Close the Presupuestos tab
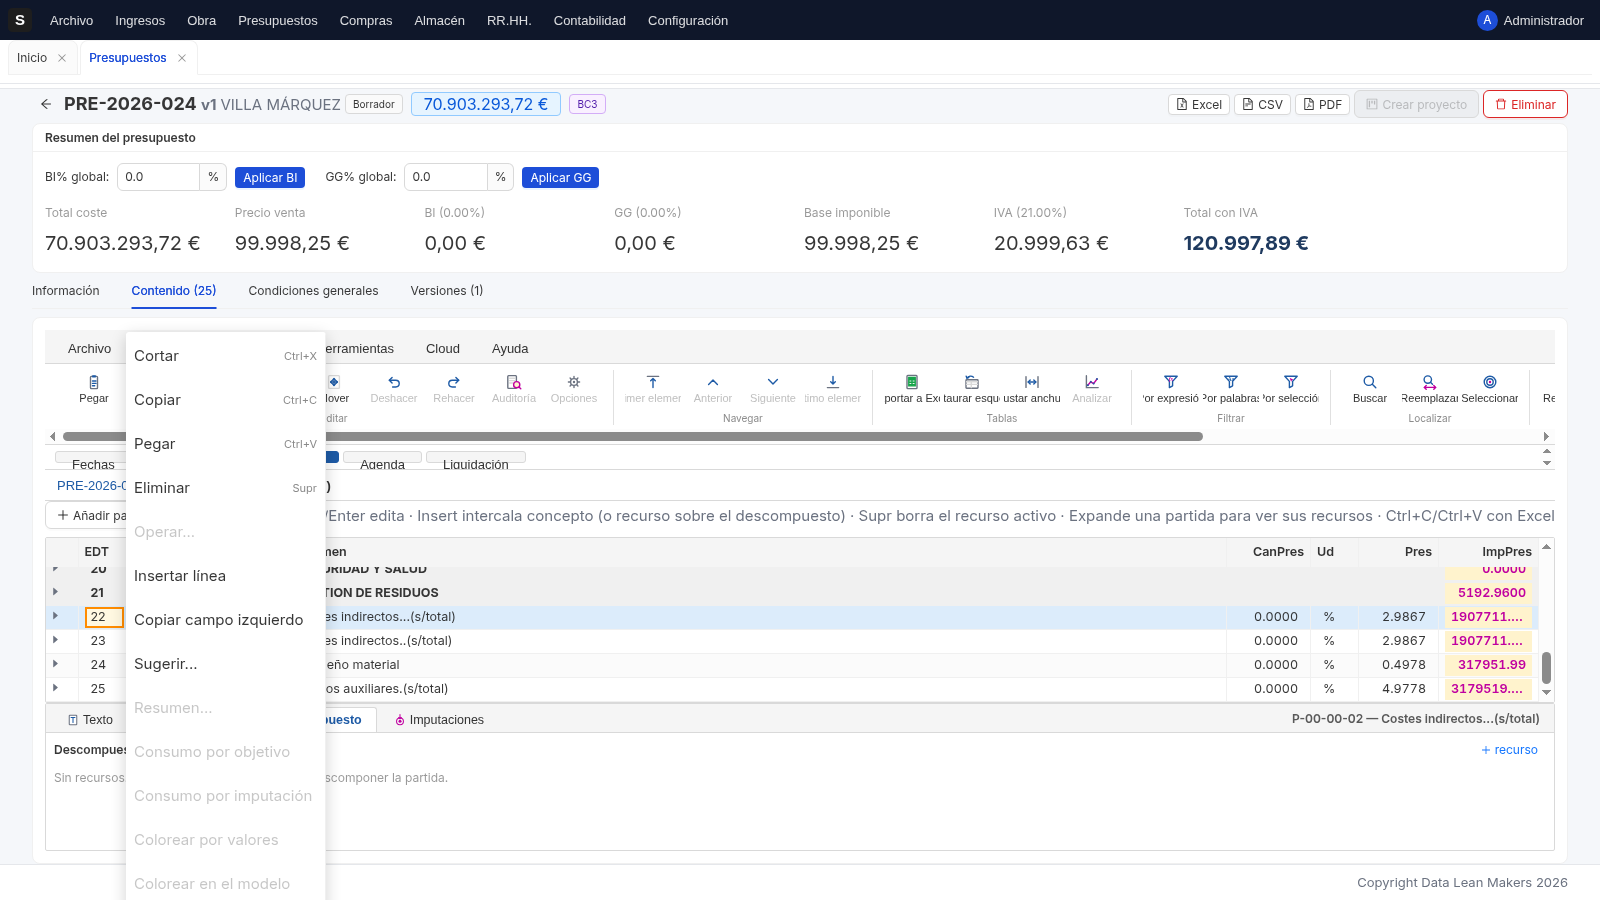Screen dimensions: 1600x900 (182, 58)
